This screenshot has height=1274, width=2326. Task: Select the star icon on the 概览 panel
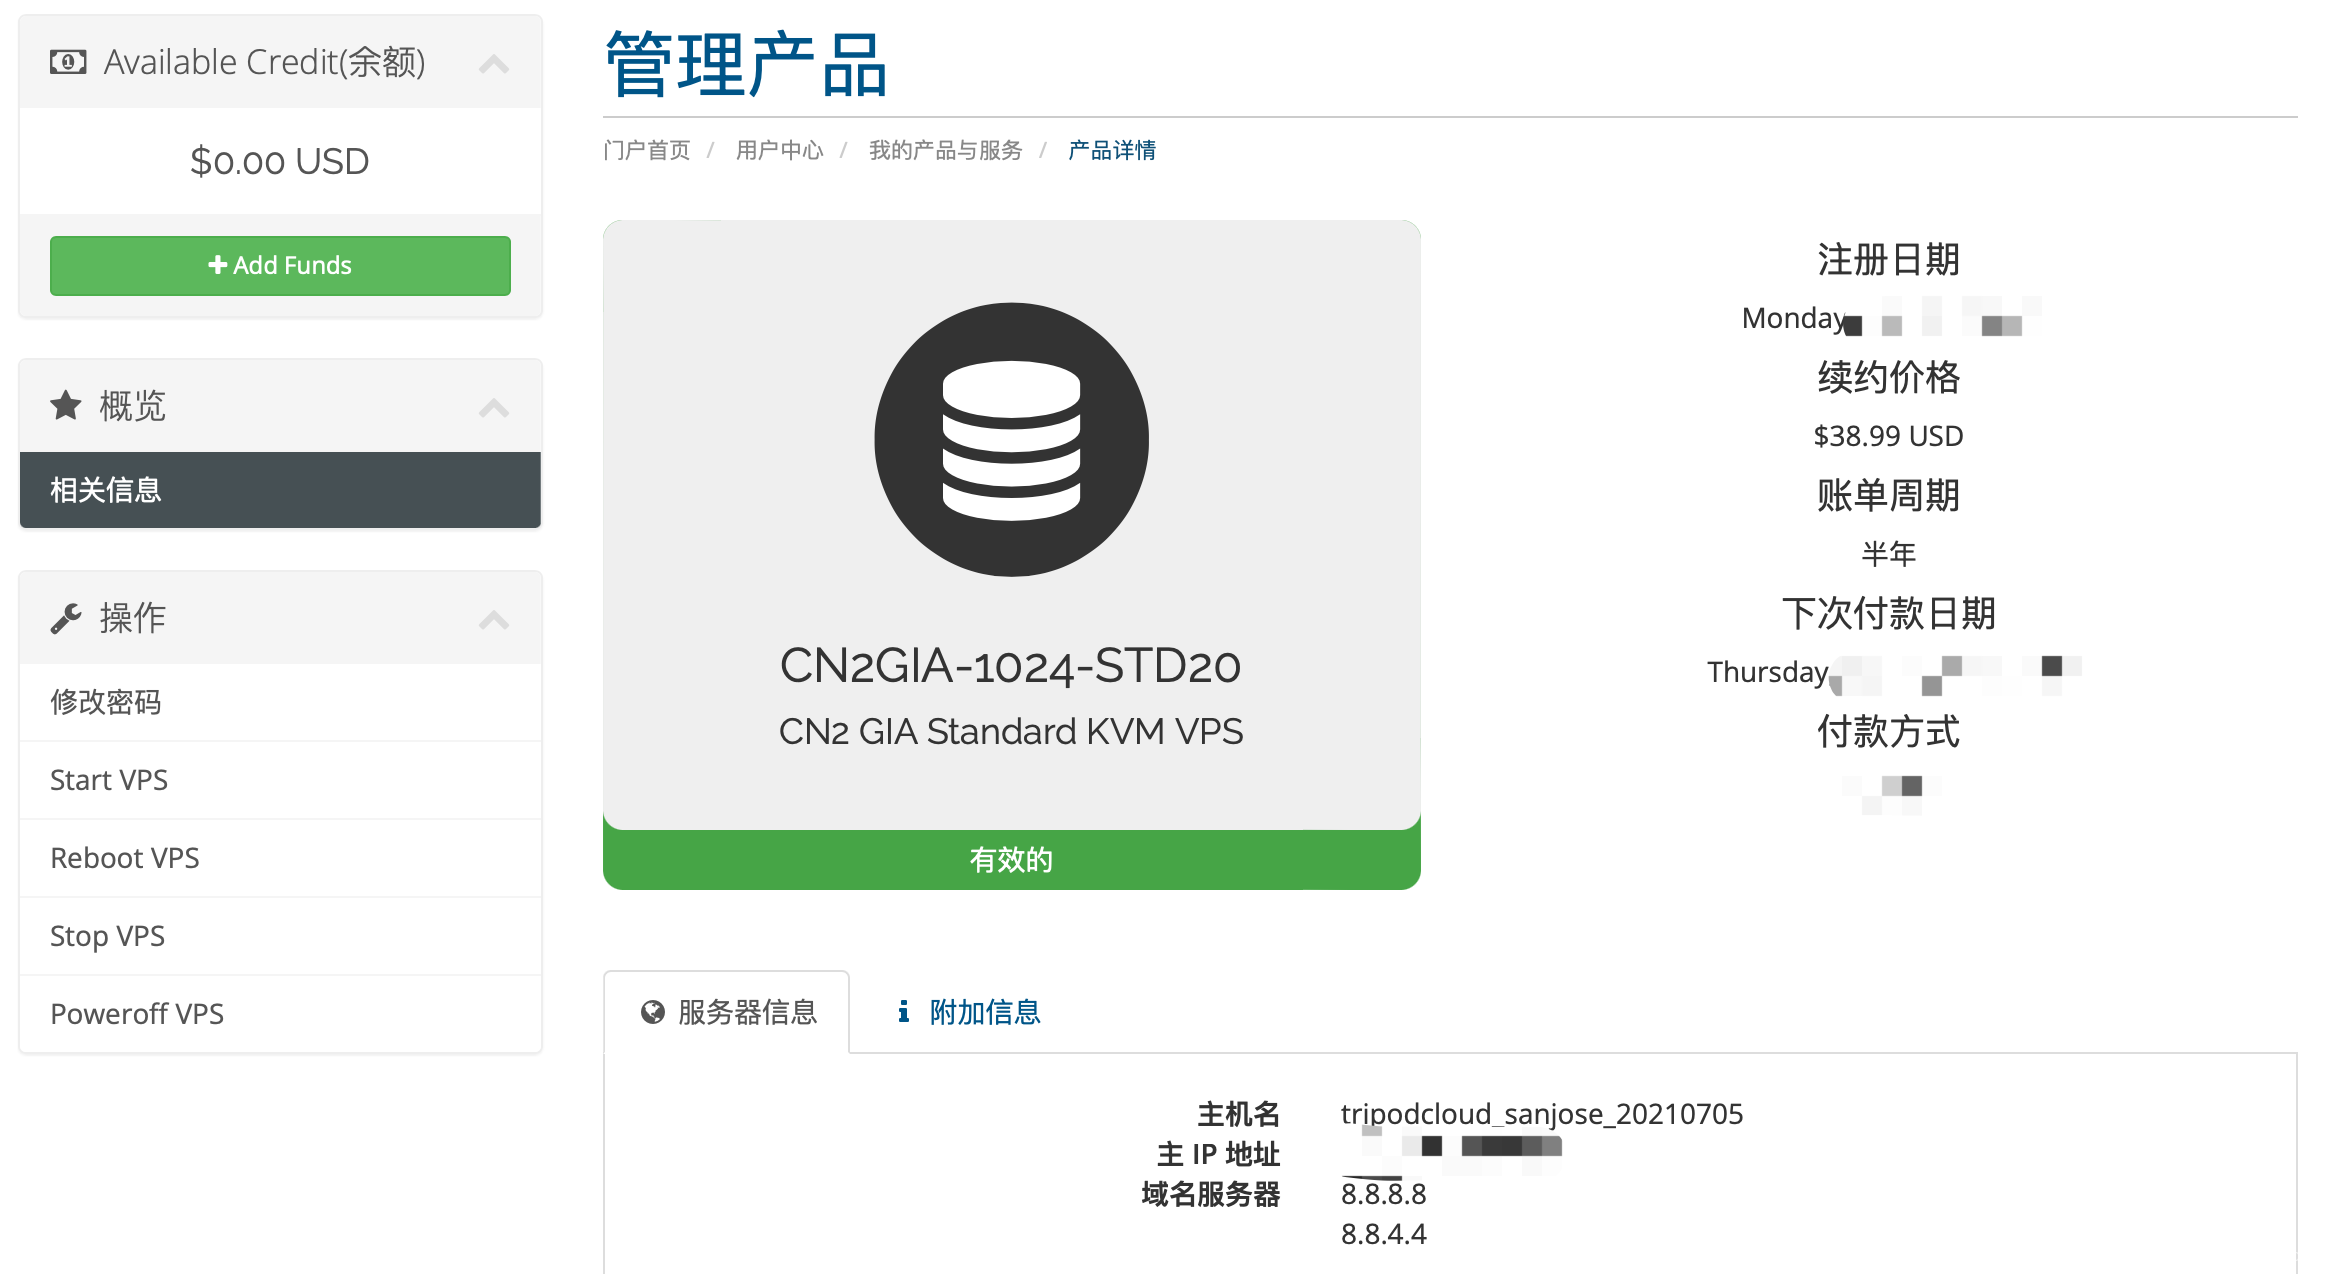click(65, 404)
